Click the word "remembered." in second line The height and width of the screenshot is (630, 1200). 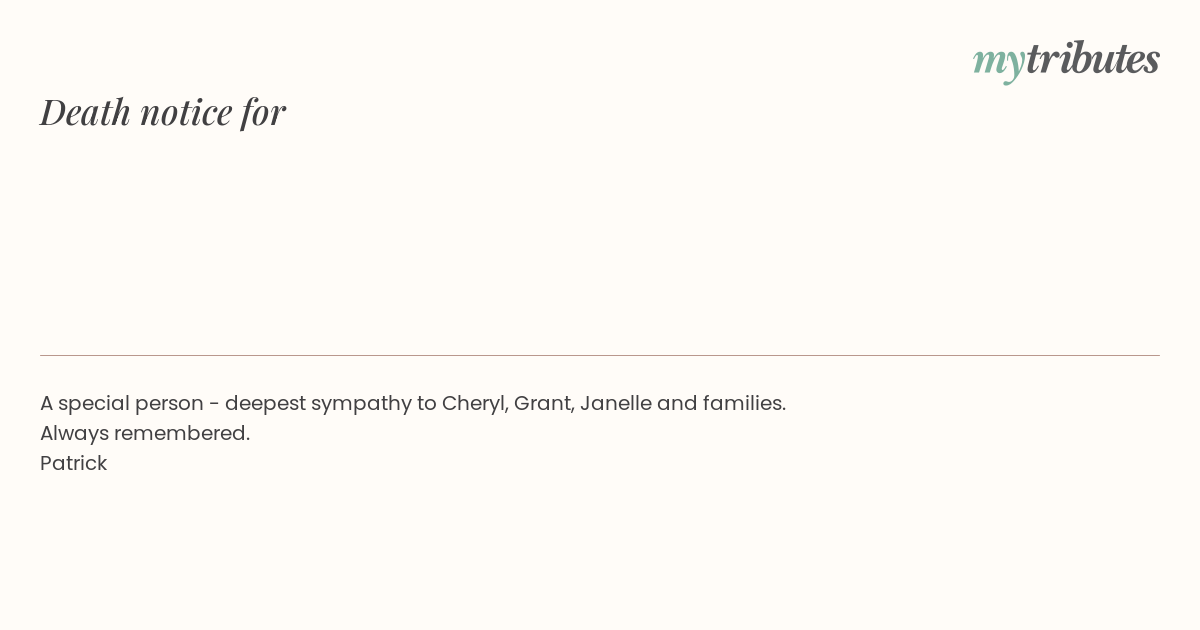pos(182,433)
